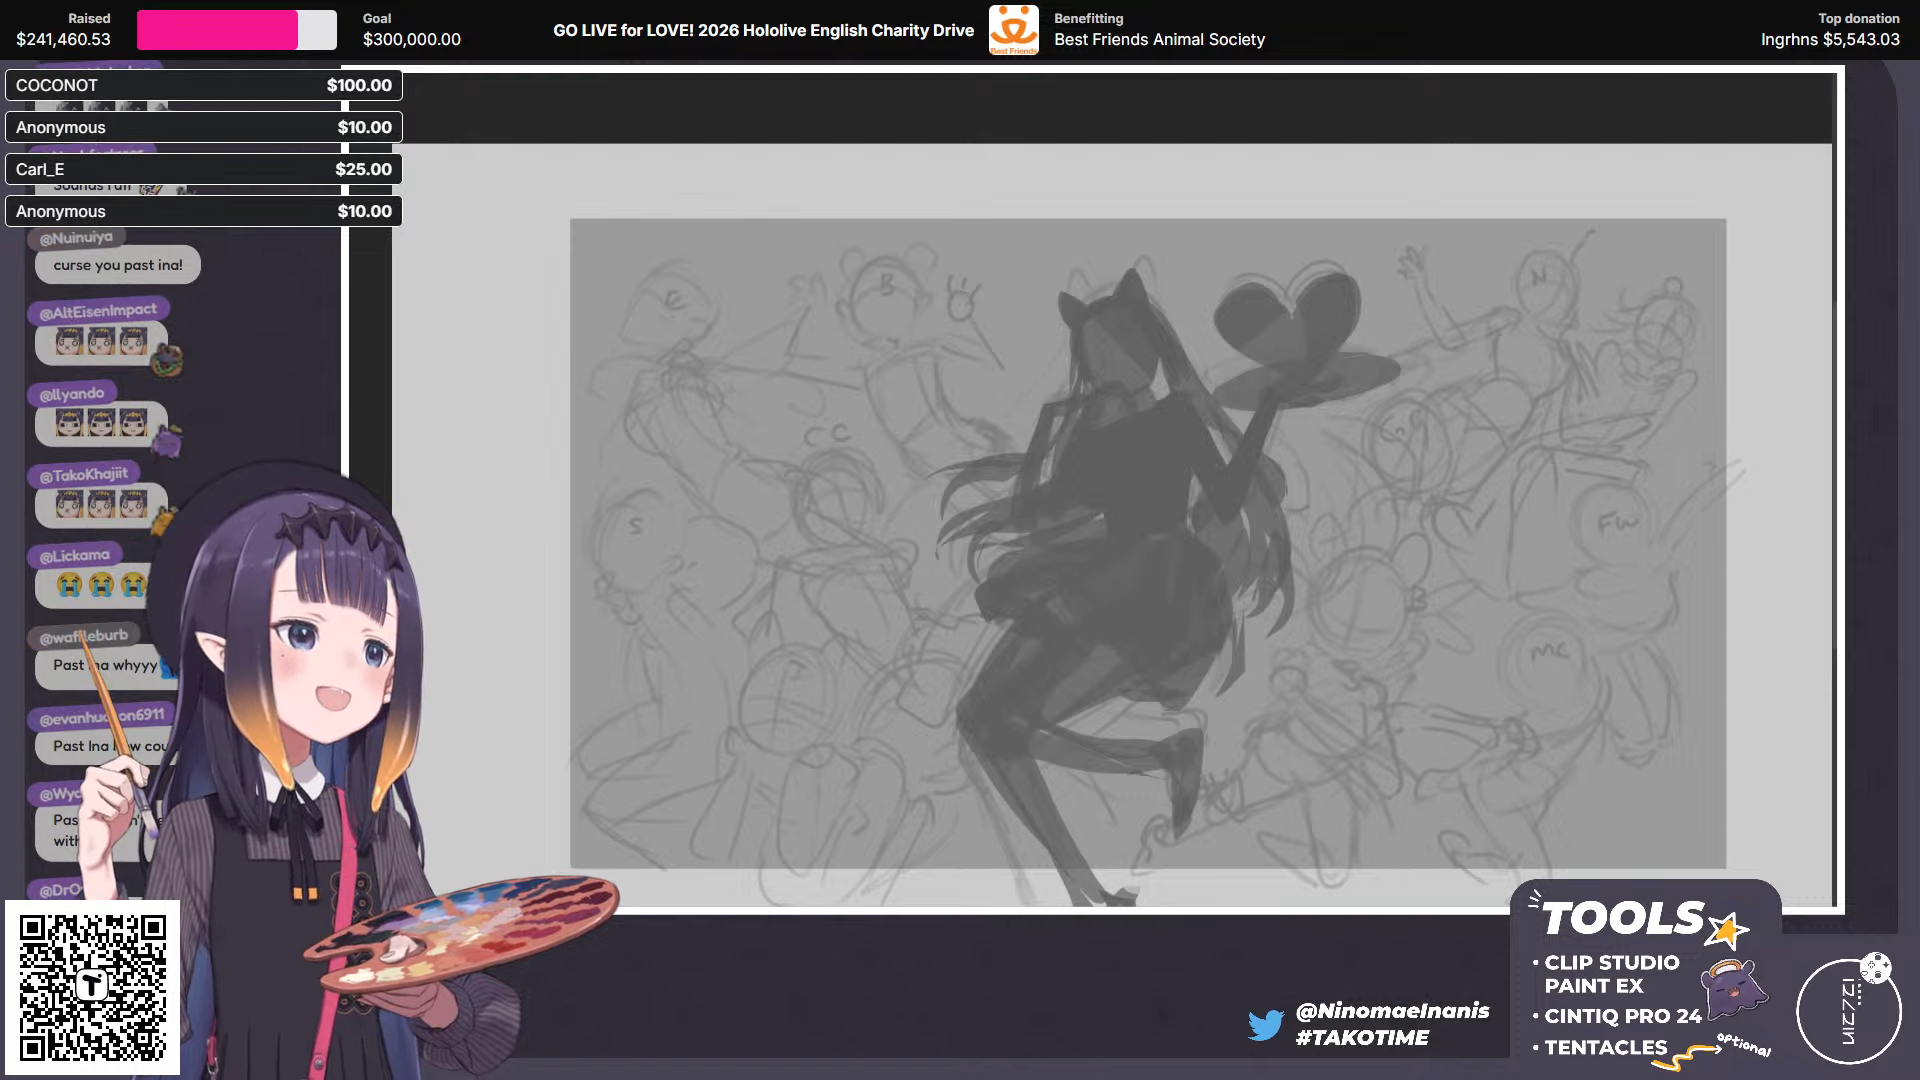The height and width of the screenshot is (1080, 1920).
Task: Click the yellow star next to TOOLS
Action: click(1727, 931)
